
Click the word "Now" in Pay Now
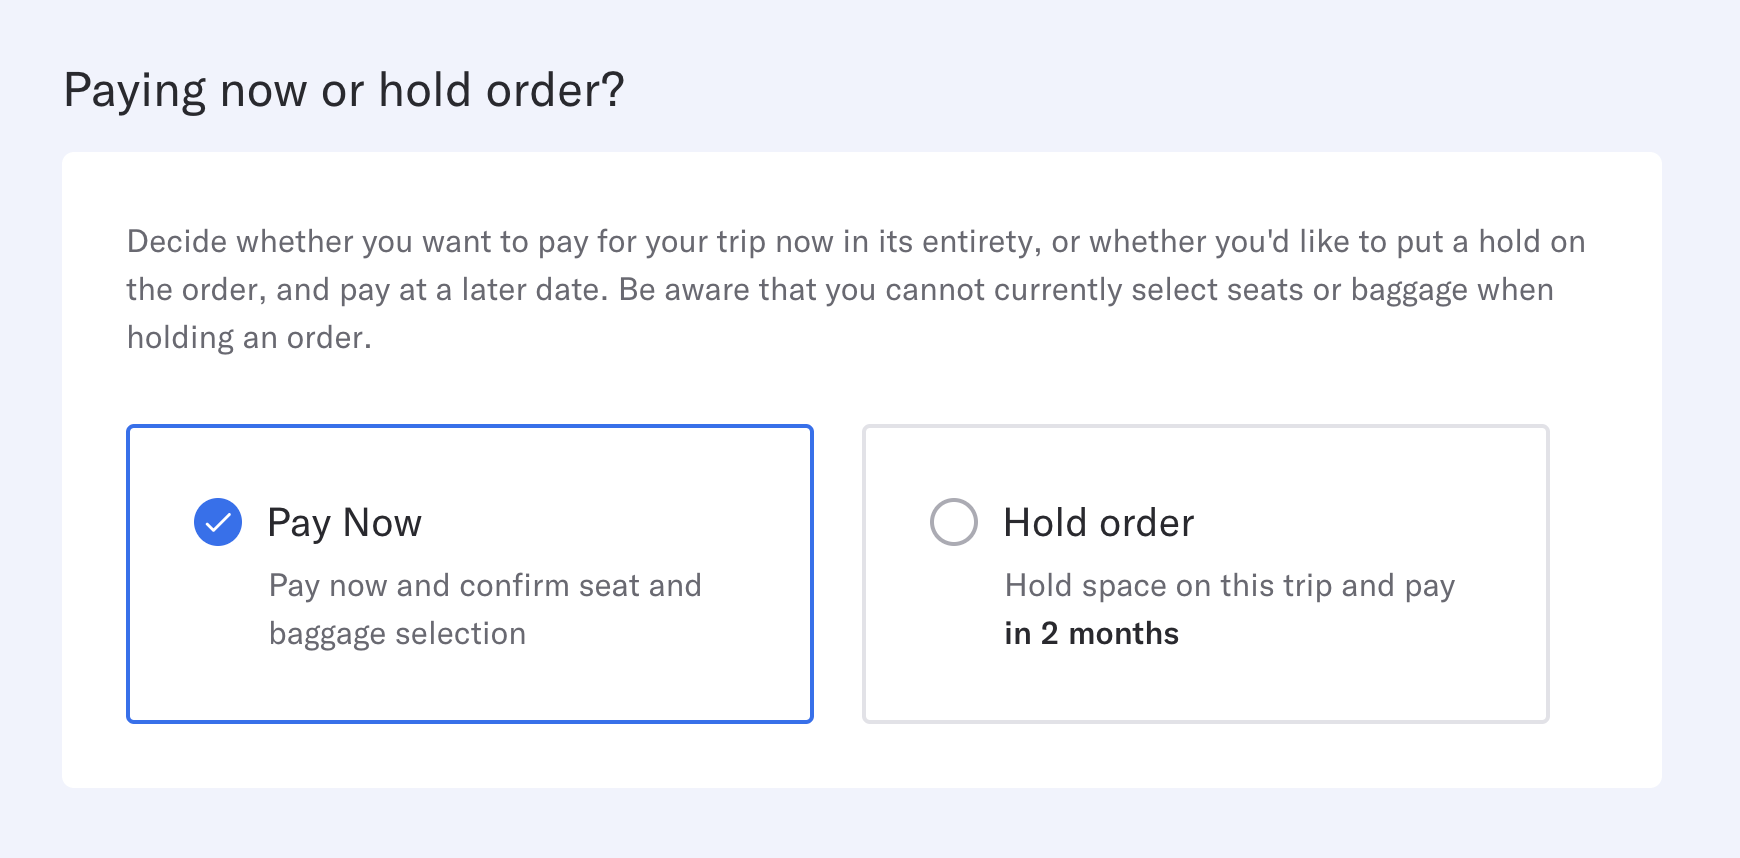click(382, 523)
